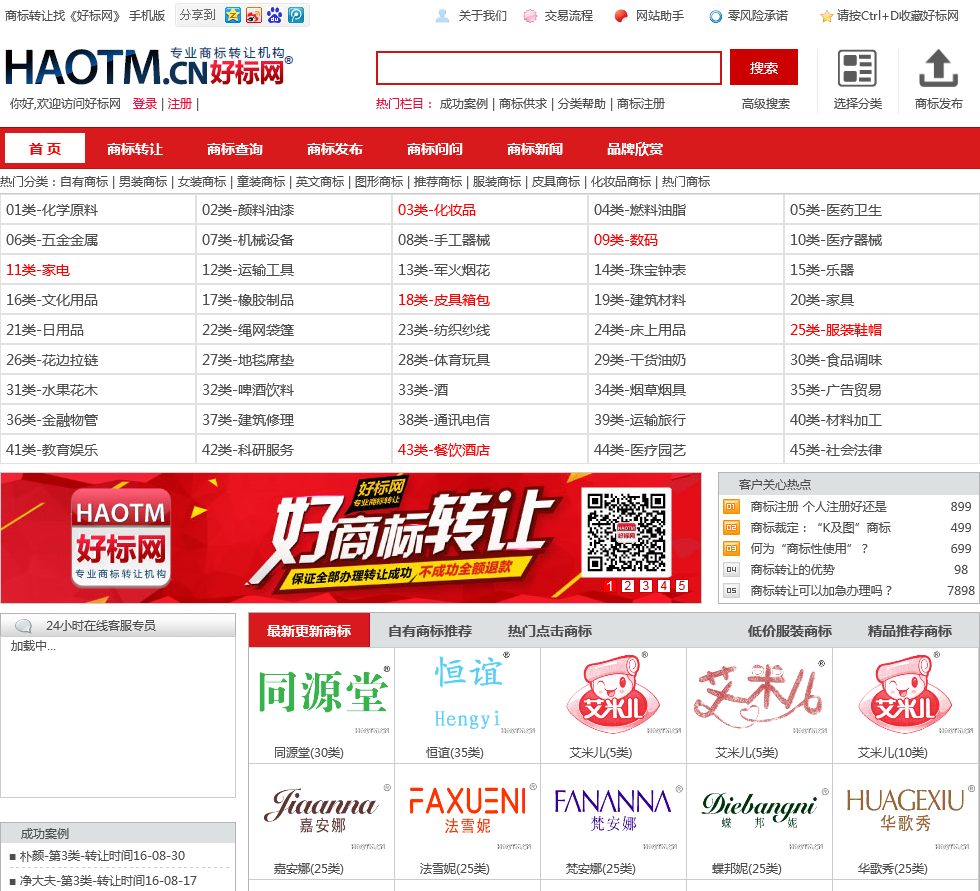Viewport: 980px width, 891px height.
Task: Go to banner slide 5
Action: click(x=682, y=585)
